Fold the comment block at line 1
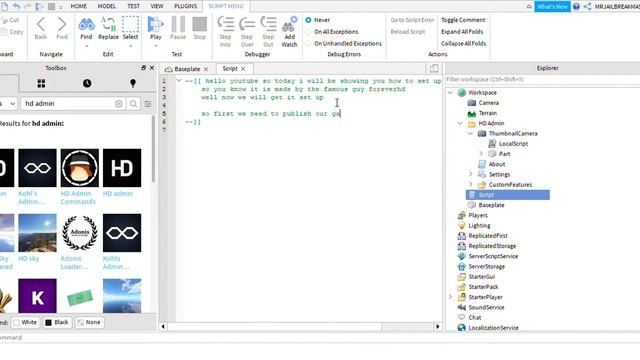This screenshot has height=360, width=640. pyautogui.click(x=179, y=80)
